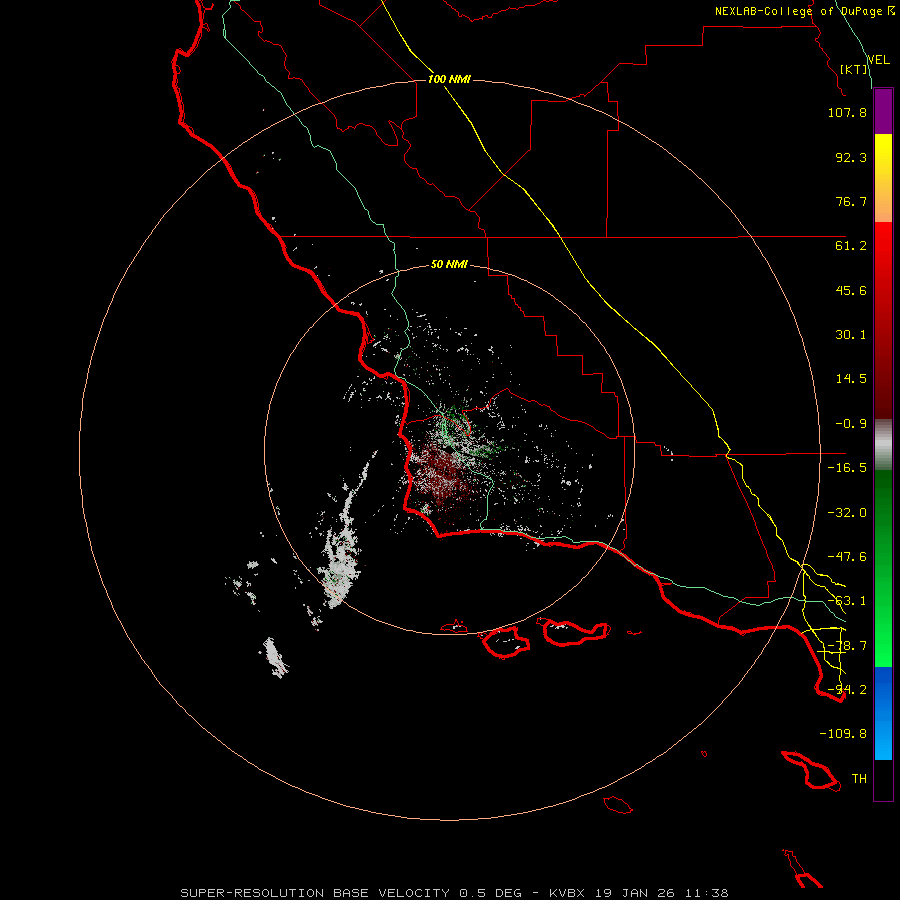
Task: Click the 100 NMI range ring label
Action: point(449,79)
